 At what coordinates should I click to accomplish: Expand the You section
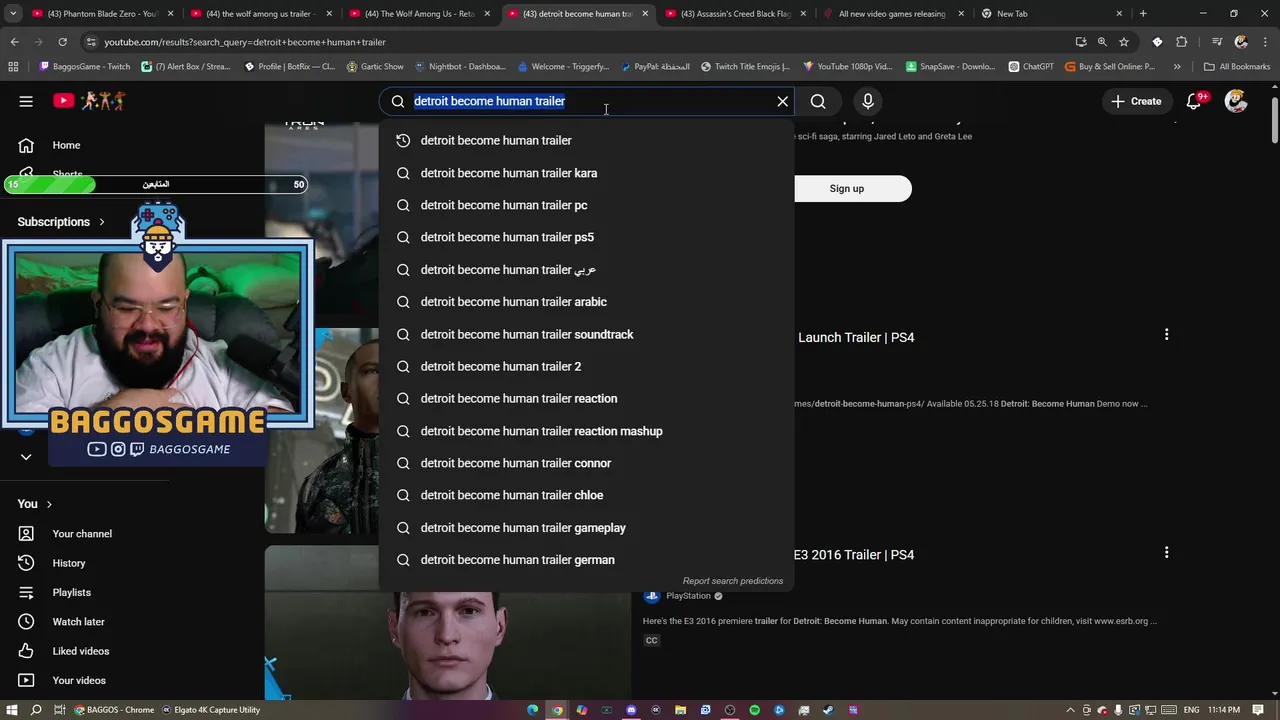point(35,504)
